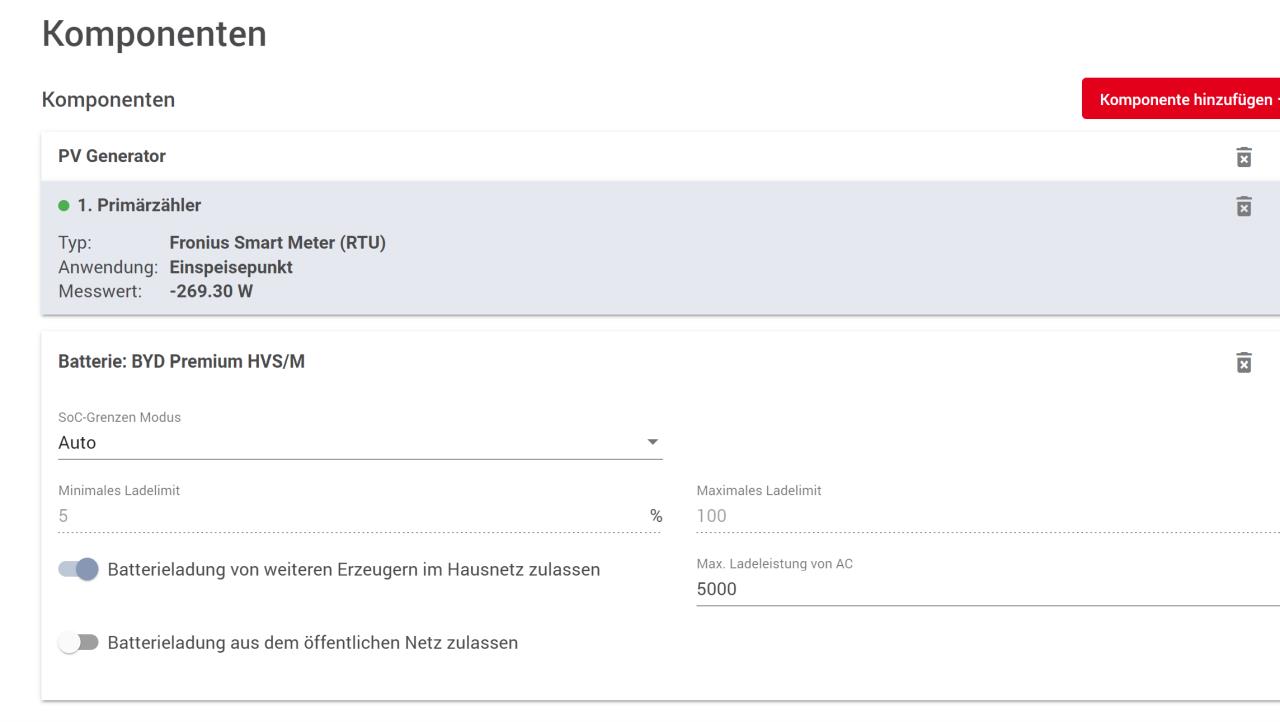This screenshot has height=722, width=1280.
Task: Click Batterieladung von weiteren Erzeugern label
Action: point(354,570)
